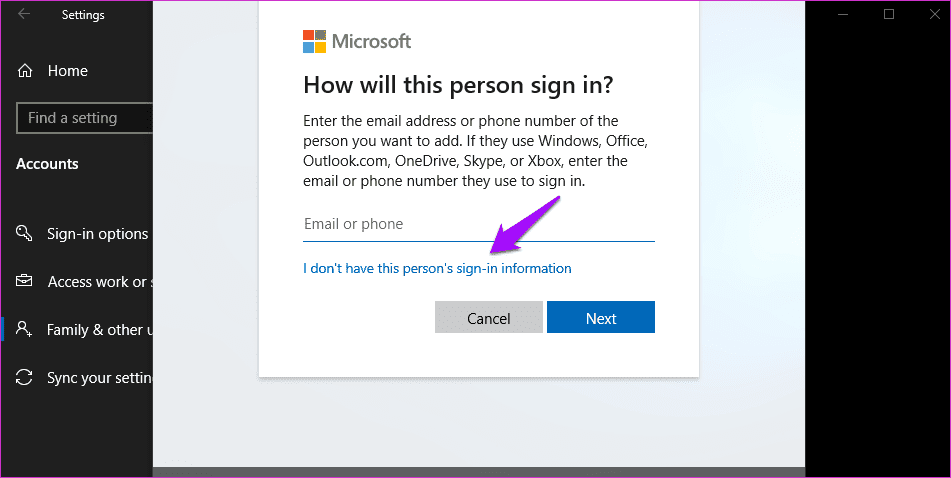Minimize the Settings window
Screen dimensions: 951x478
coord(843,14)
